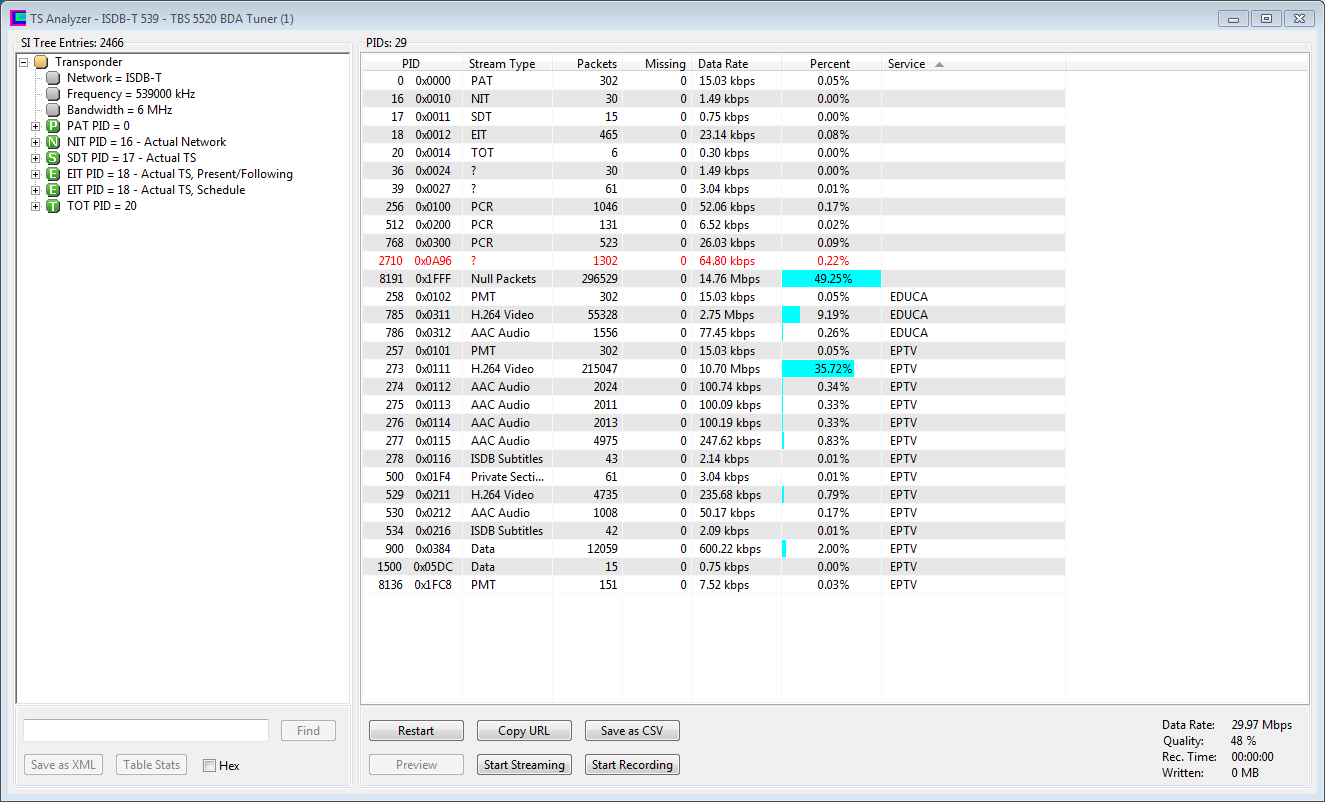1325x802 pixels.
Task: Click the Find button
Action: tap(308, 731)
